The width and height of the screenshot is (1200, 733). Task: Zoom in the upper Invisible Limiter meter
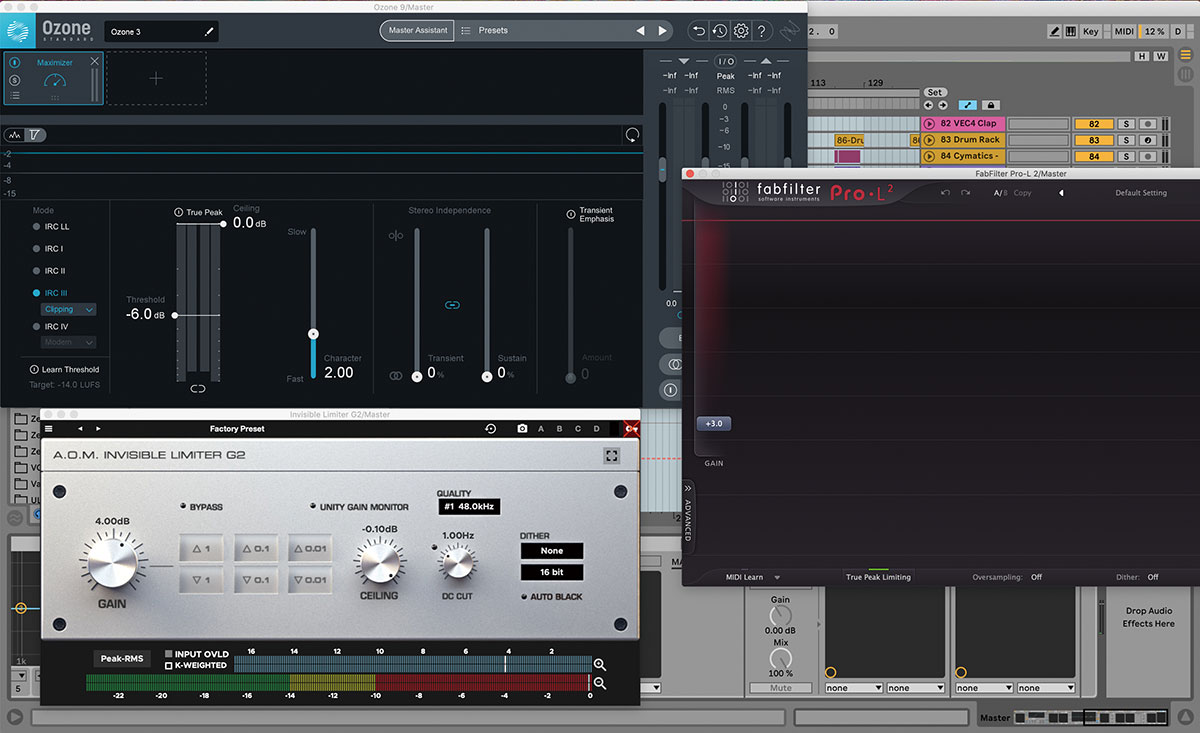click(600, 665)
